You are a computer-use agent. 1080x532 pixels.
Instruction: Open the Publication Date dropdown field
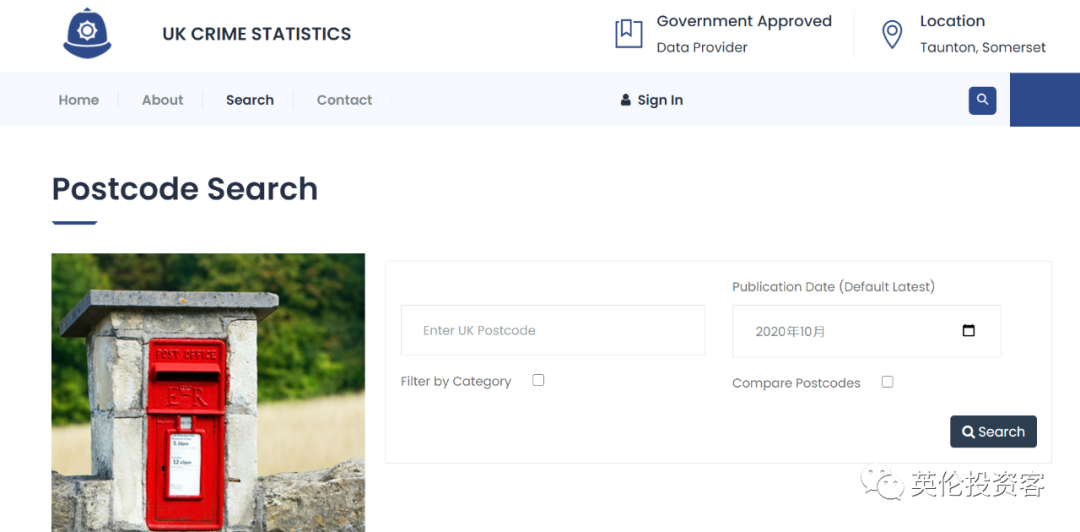[850, 331]
